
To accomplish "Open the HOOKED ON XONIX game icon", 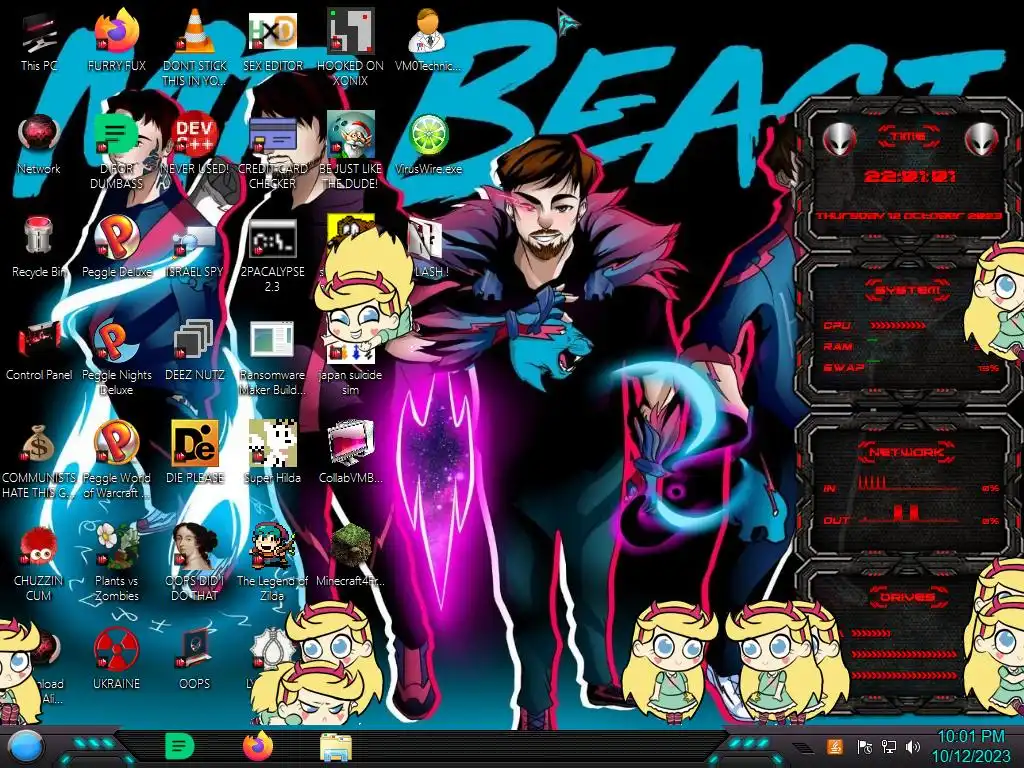I will coord(351,47).
